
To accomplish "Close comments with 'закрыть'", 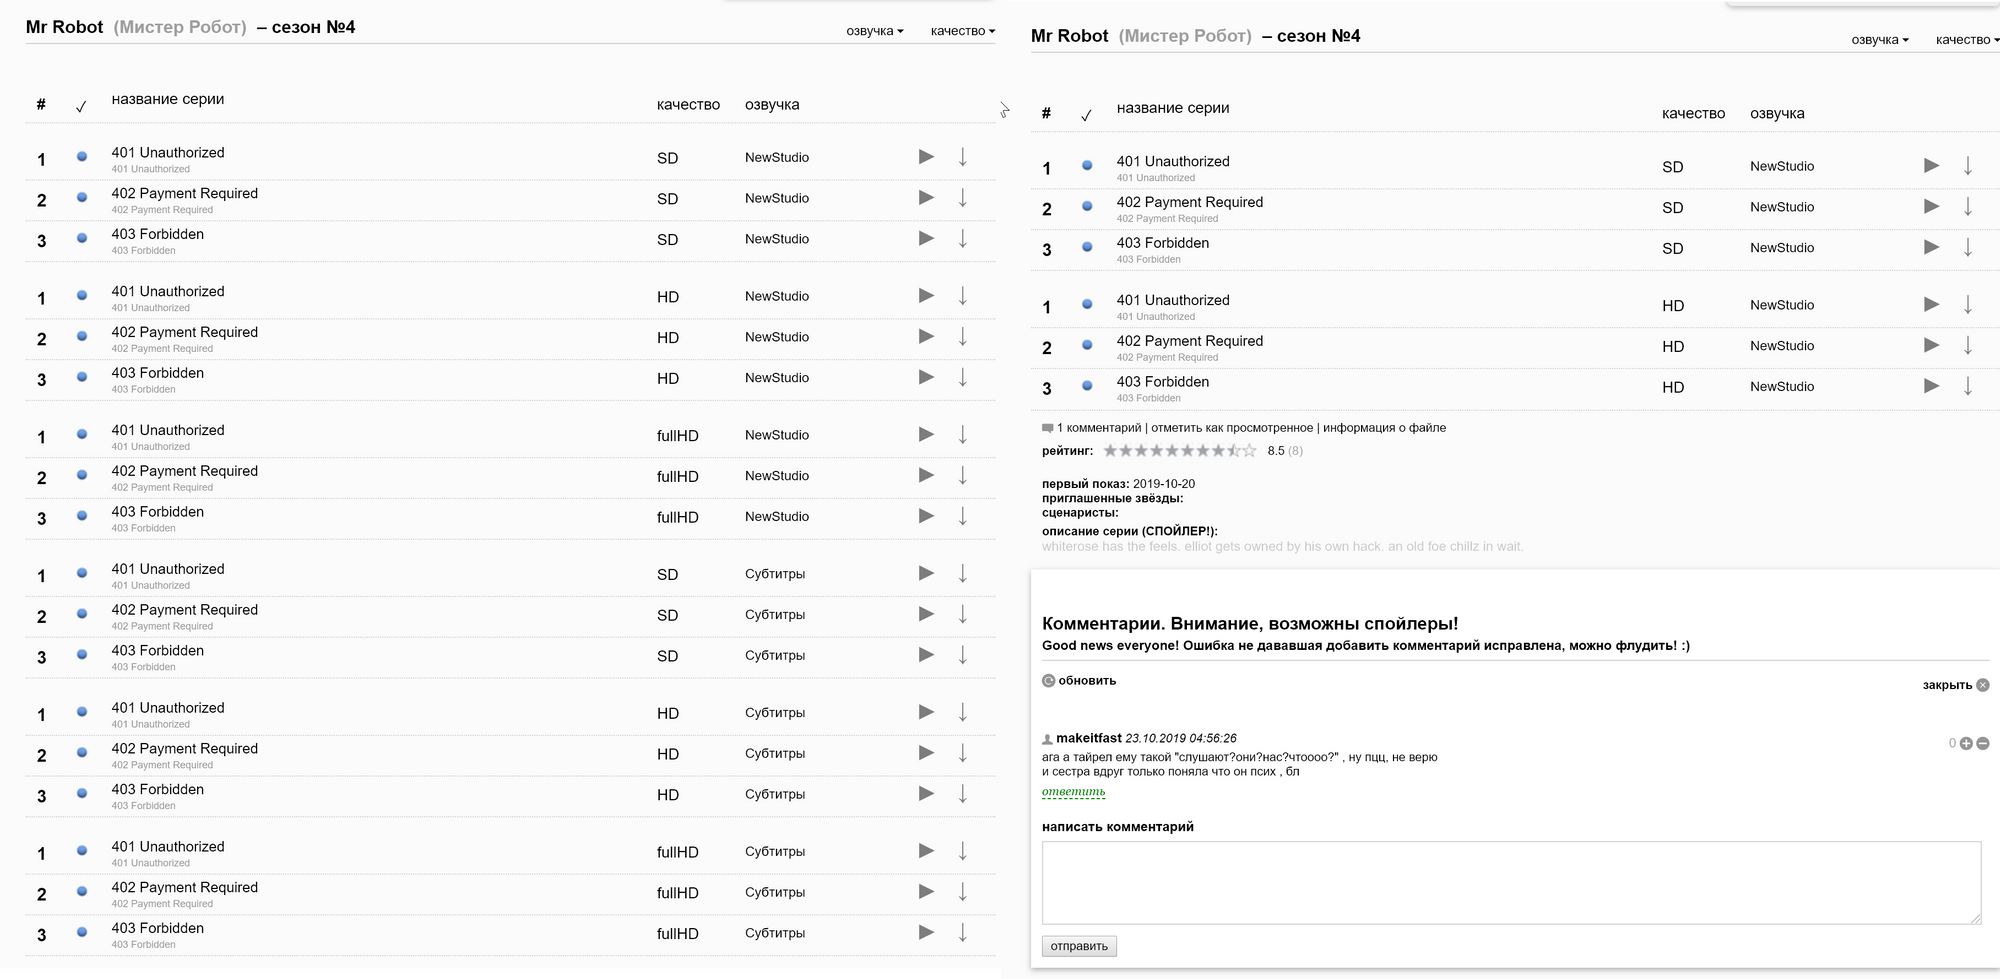I will click(x=1956, y=685).
